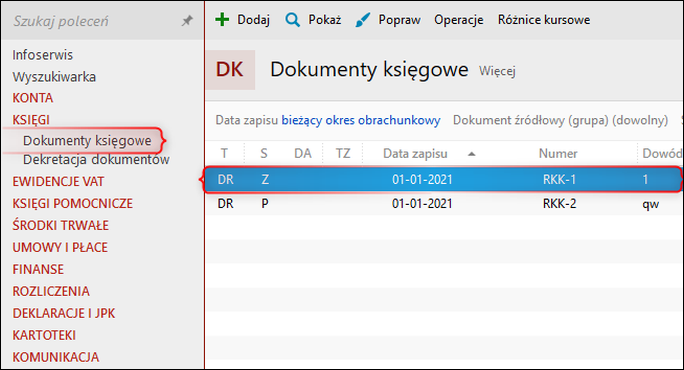Expand the KONTA section
The width and height of the screenshot is (684, 370).
33,98
